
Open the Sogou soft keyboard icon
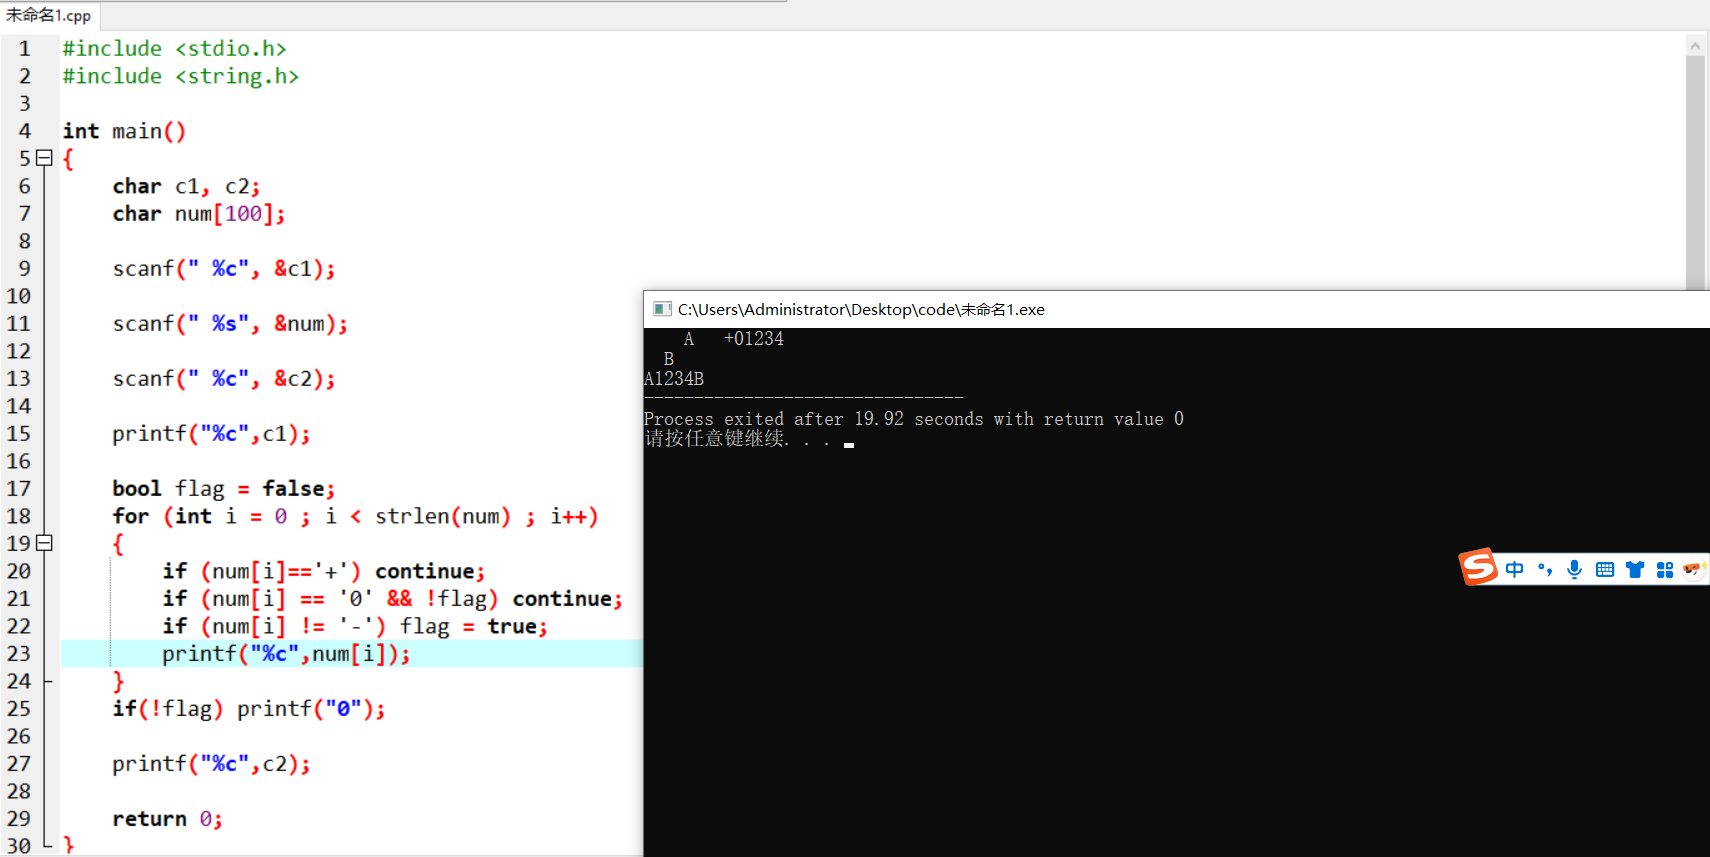point(1605,569)
